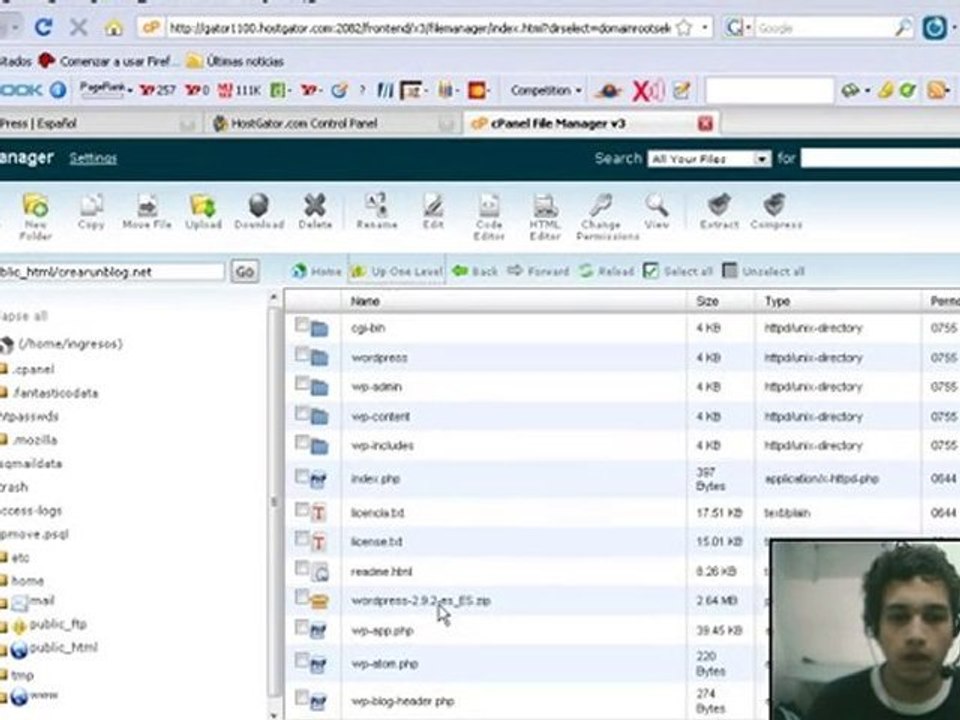Check the box for the wordpress zip file
The height and width of the screenshot is (720, 960).
point(301,596)
